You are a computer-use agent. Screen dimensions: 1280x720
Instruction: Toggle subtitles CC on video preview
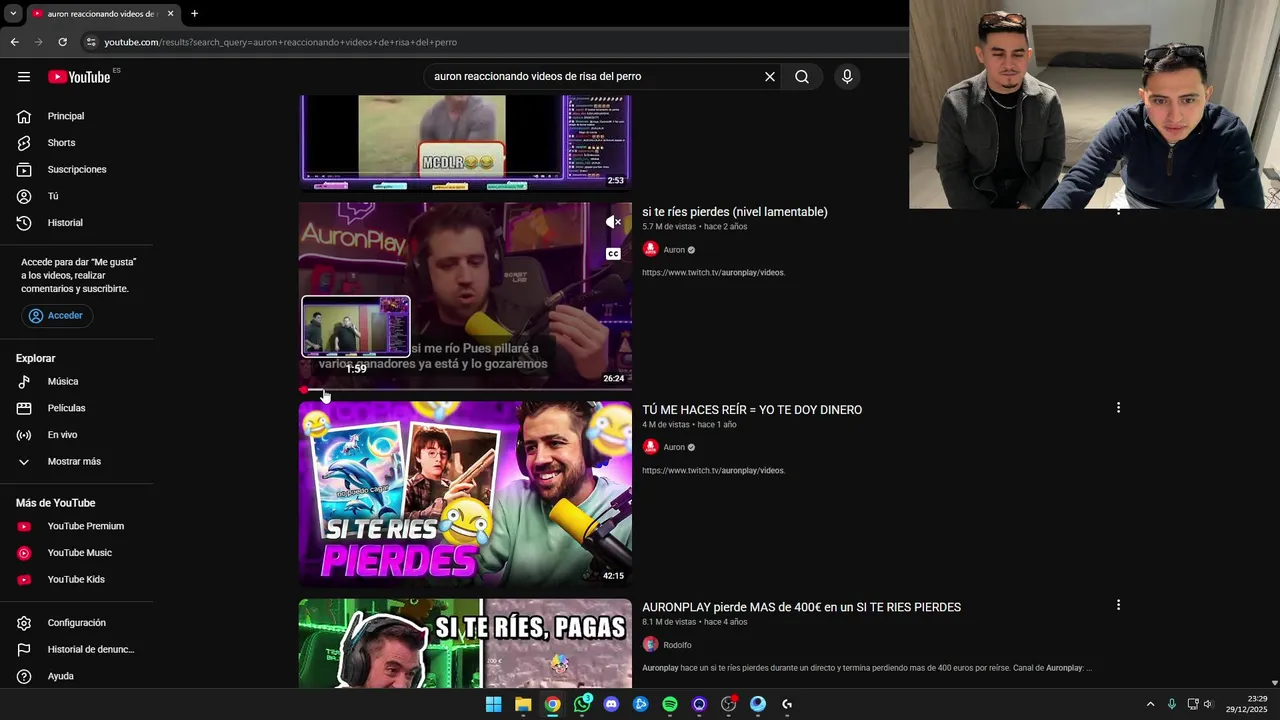click(613, 254)
